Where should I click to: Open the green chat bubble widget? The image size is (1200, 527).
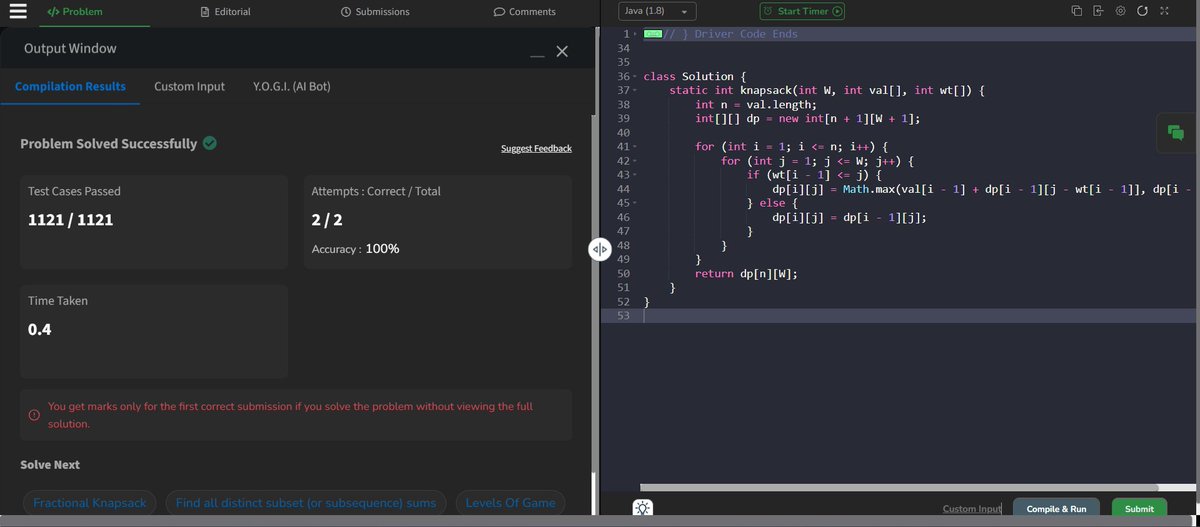1175,132
